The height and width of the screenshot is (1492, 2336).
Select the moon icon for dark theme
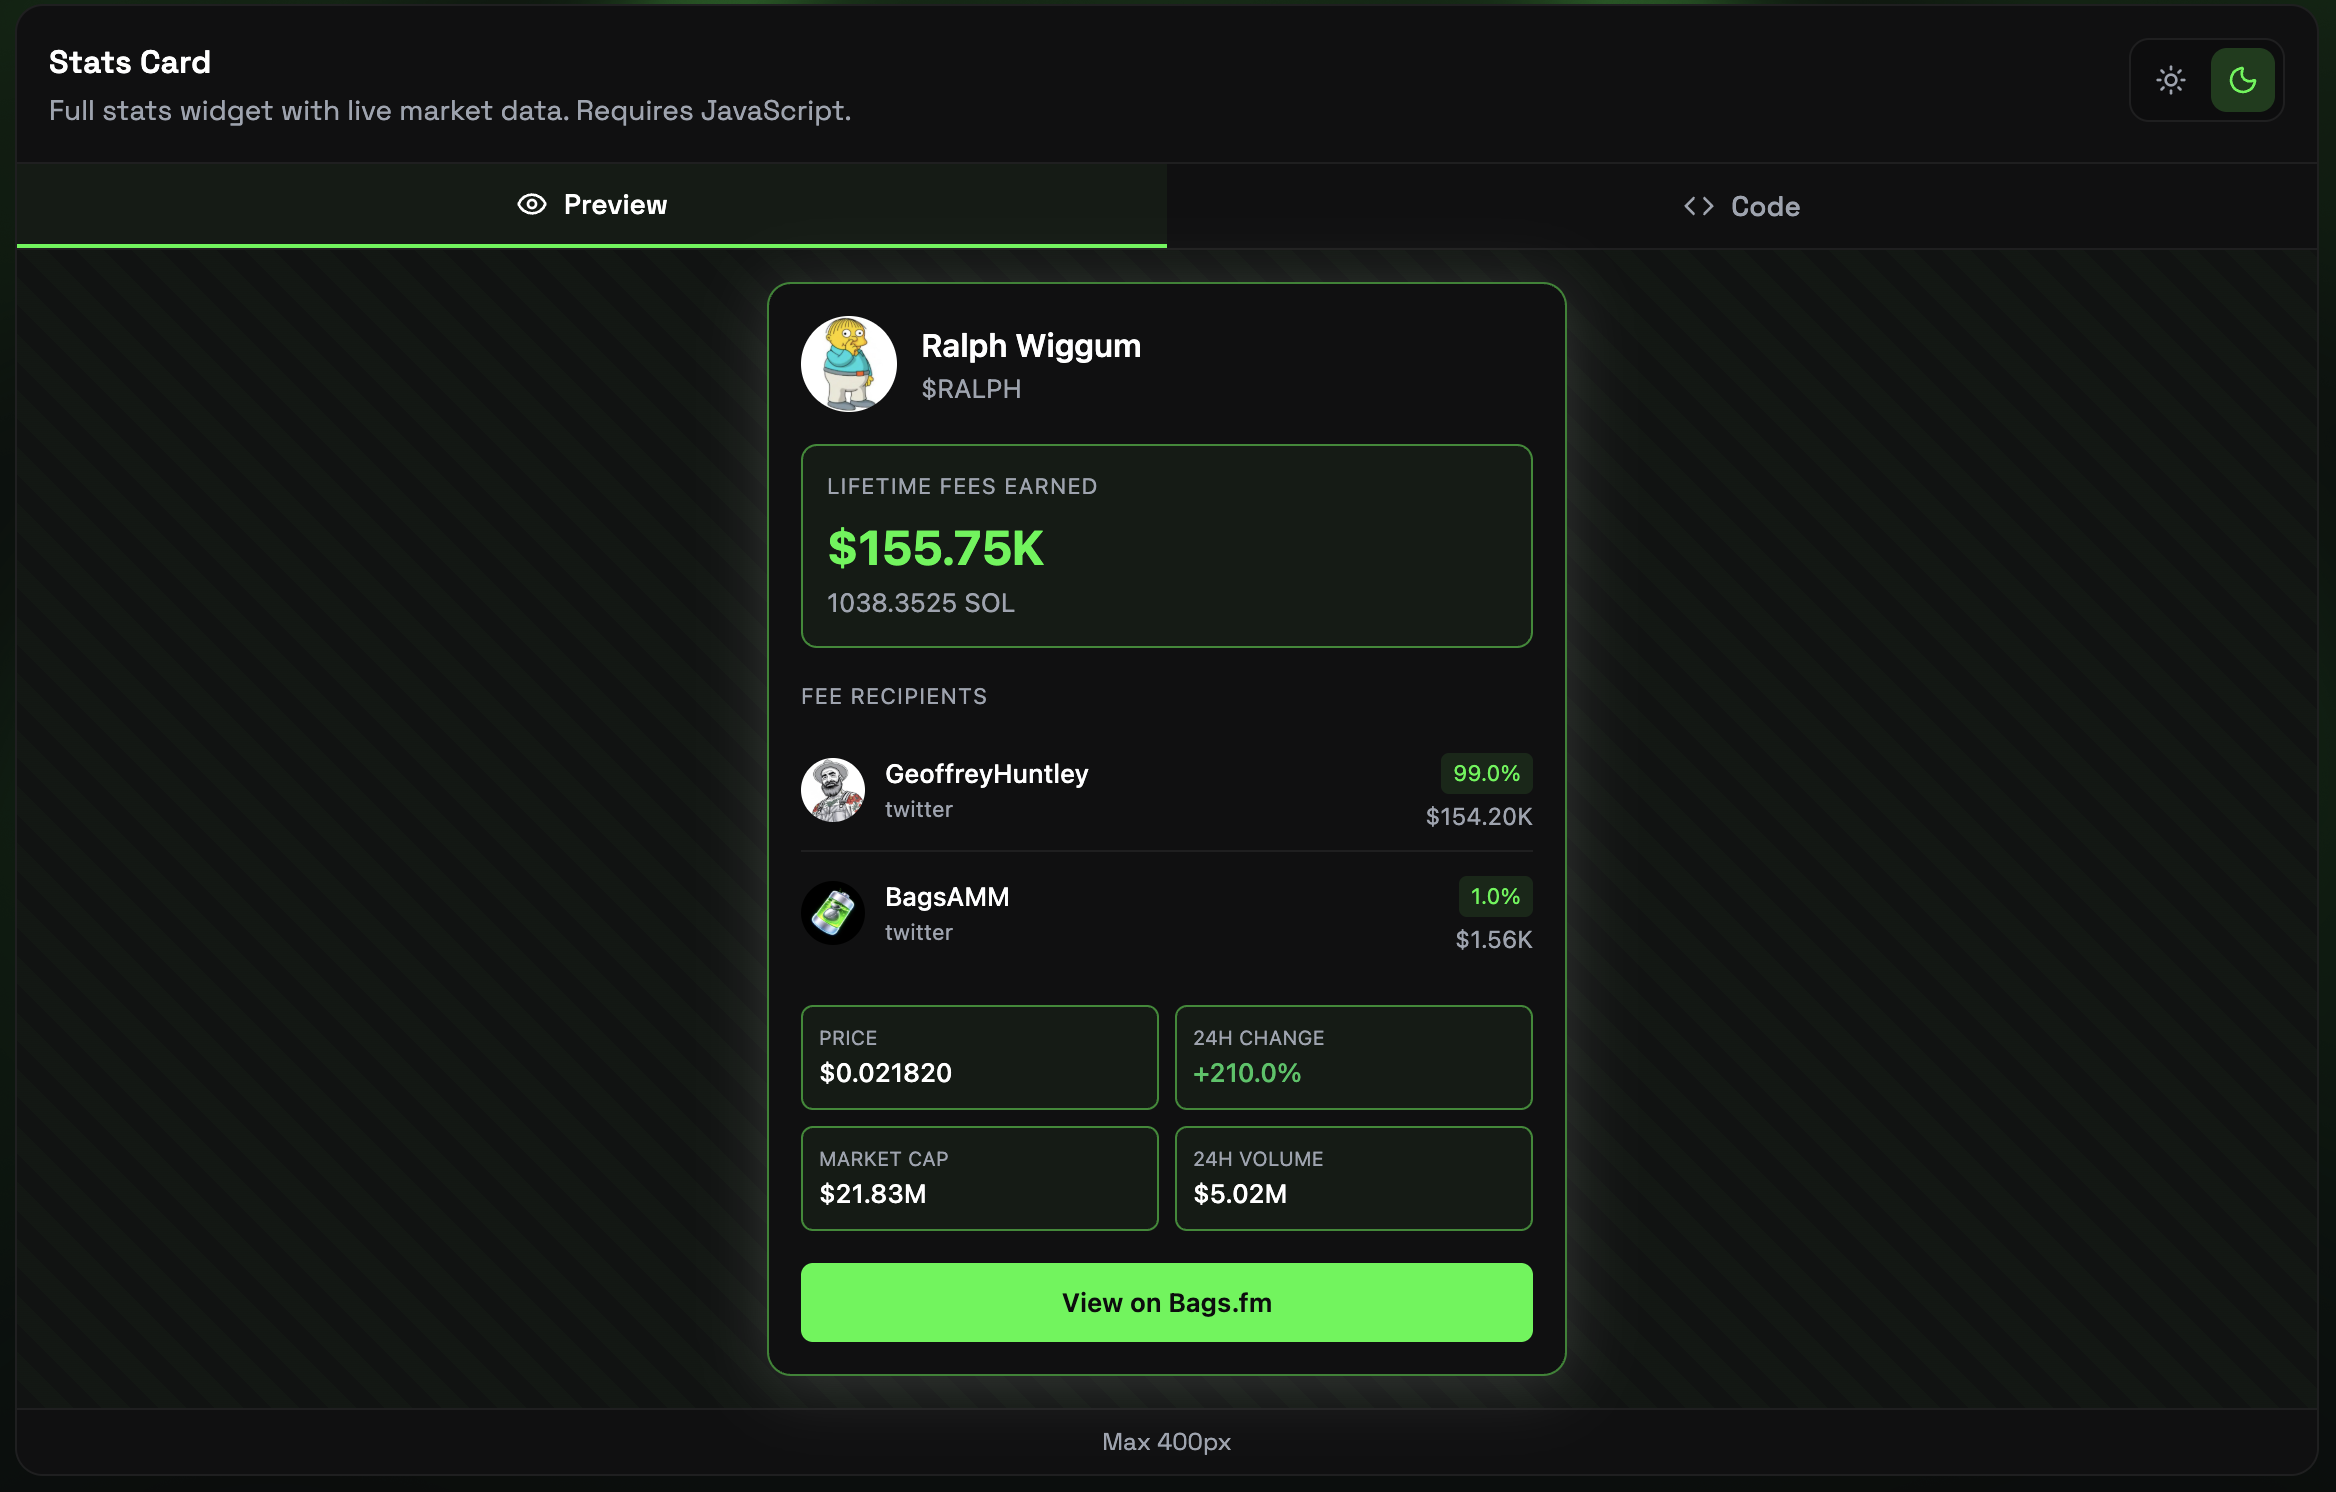[x=2242, y=80]
